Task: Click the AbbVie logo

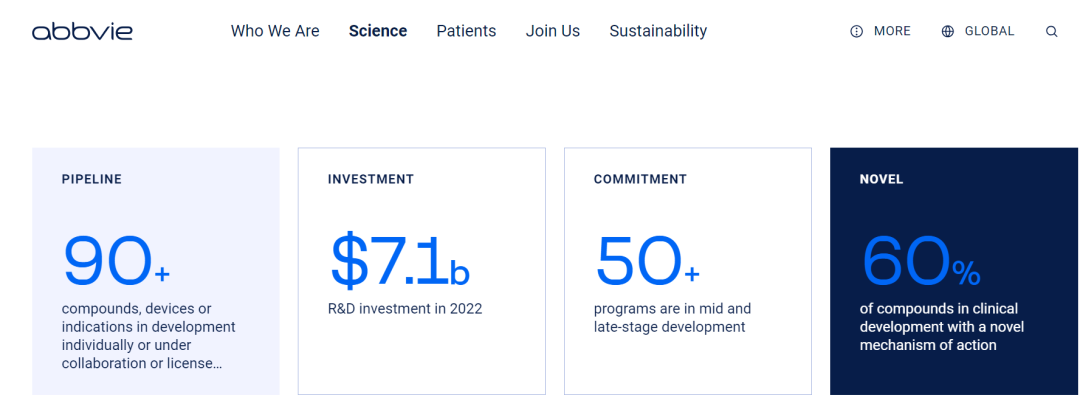Action: coord(82,31)
